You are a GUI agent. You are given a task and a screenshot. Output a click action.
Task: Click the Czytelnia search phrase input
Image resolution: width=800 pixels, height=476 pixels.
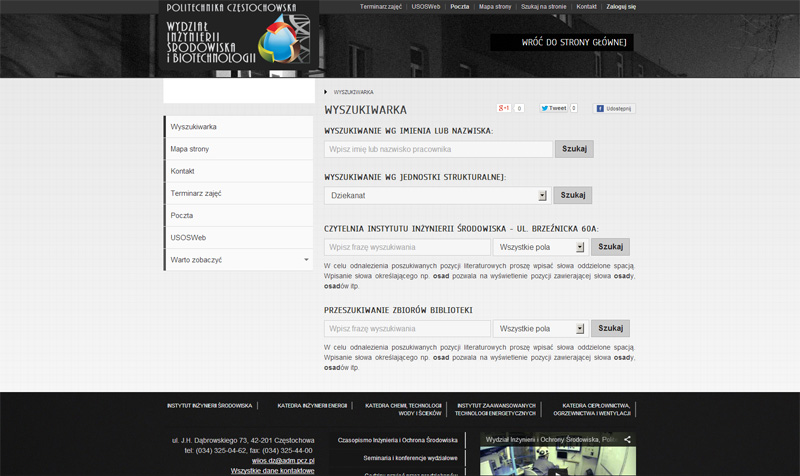407,247
